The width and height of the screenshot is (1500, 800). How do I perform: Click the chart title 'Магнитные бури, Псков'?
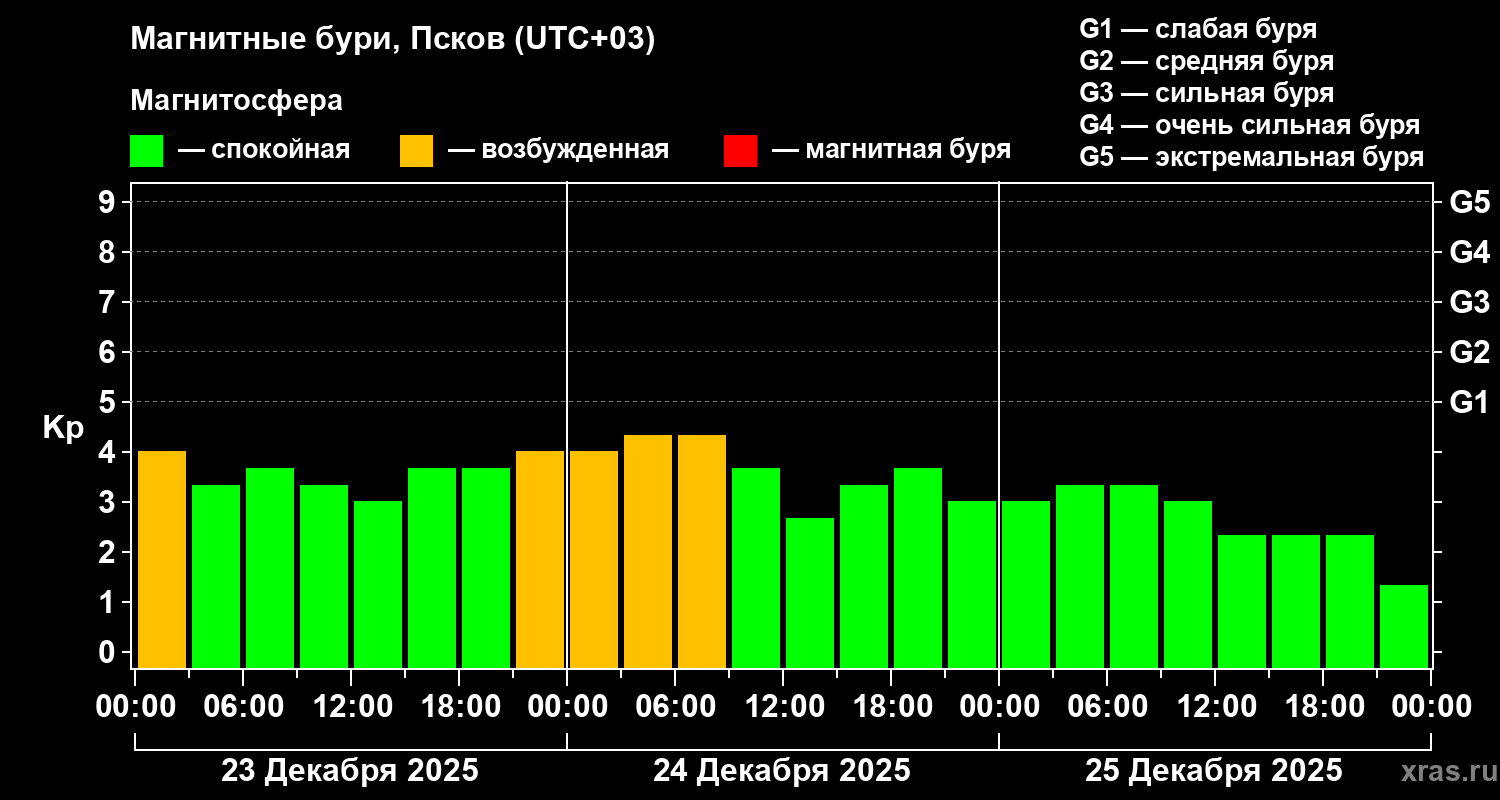392,40
